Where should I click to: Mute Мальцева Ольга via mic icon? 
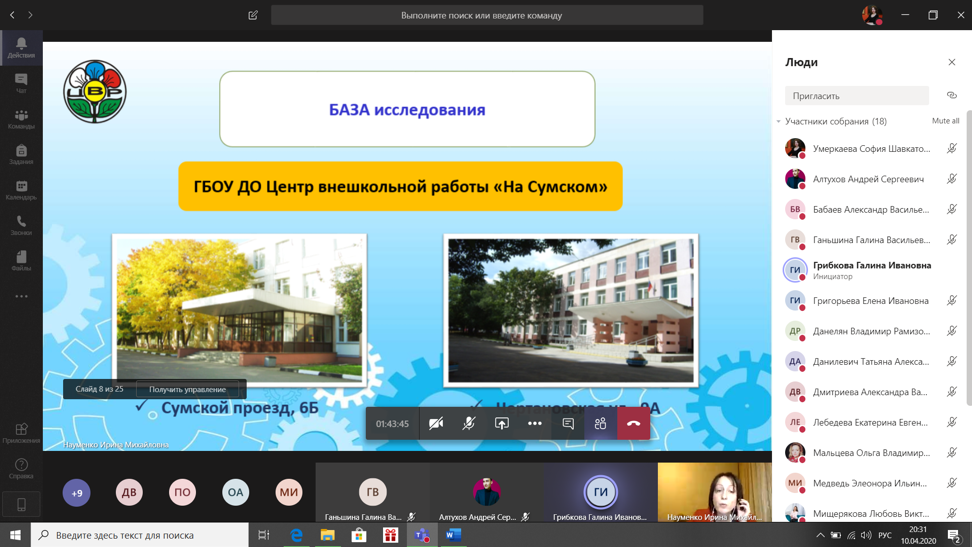coord(952,452)
